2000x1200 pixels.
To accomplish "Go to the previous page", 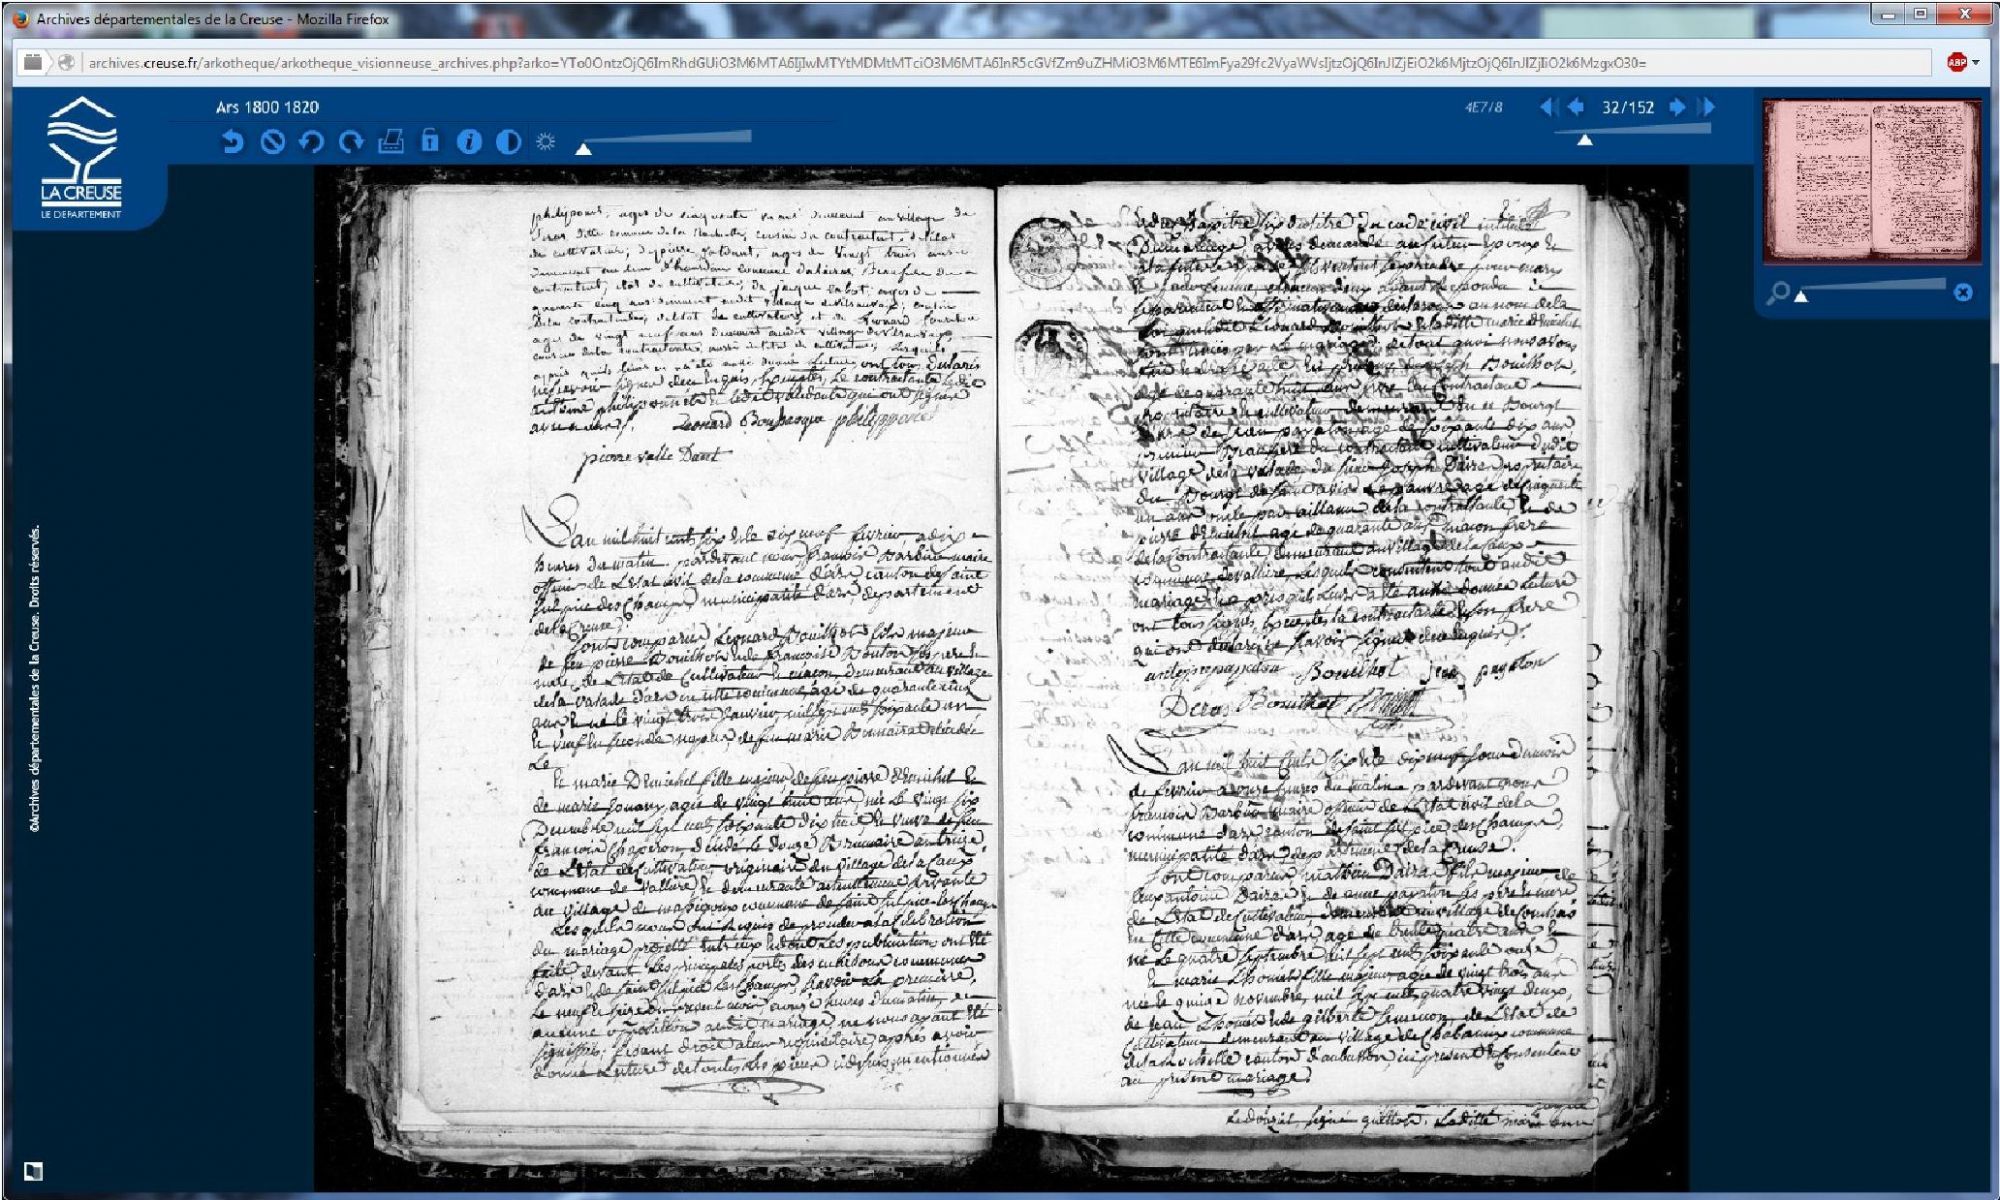I will [1576, 107].
